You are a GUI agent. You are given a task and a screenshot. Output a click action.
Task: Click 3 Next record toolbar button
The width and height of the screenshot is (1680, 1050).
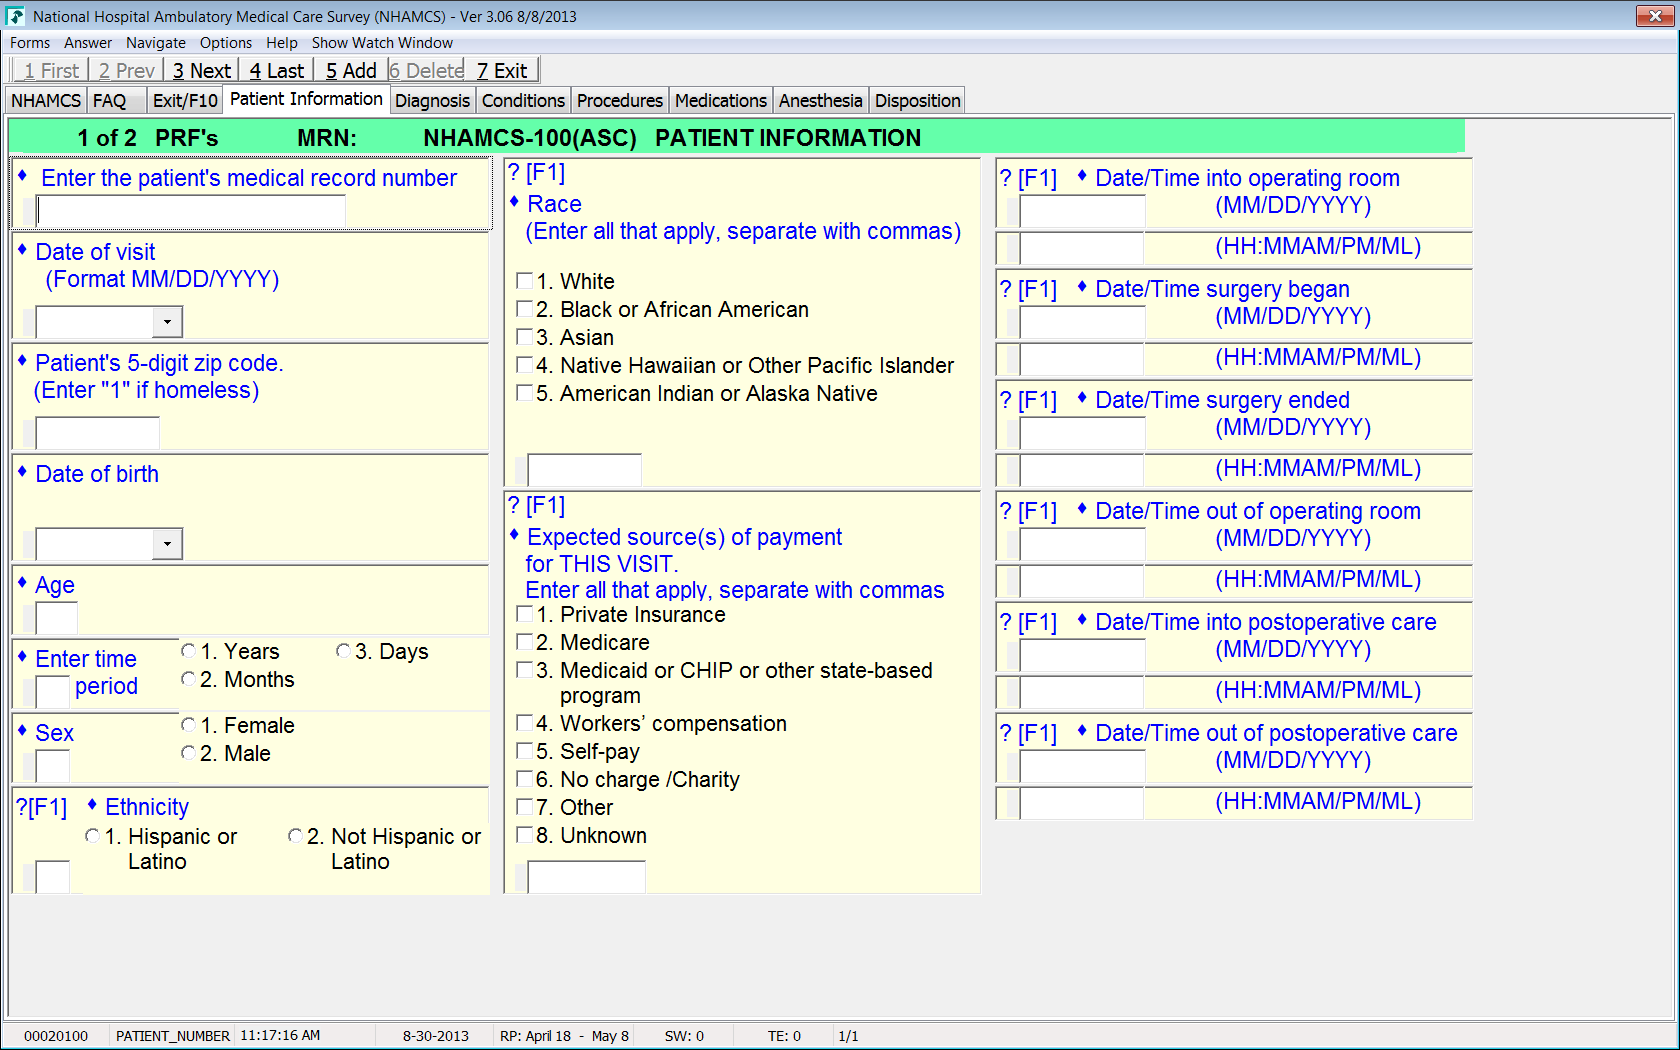[201, 71]
